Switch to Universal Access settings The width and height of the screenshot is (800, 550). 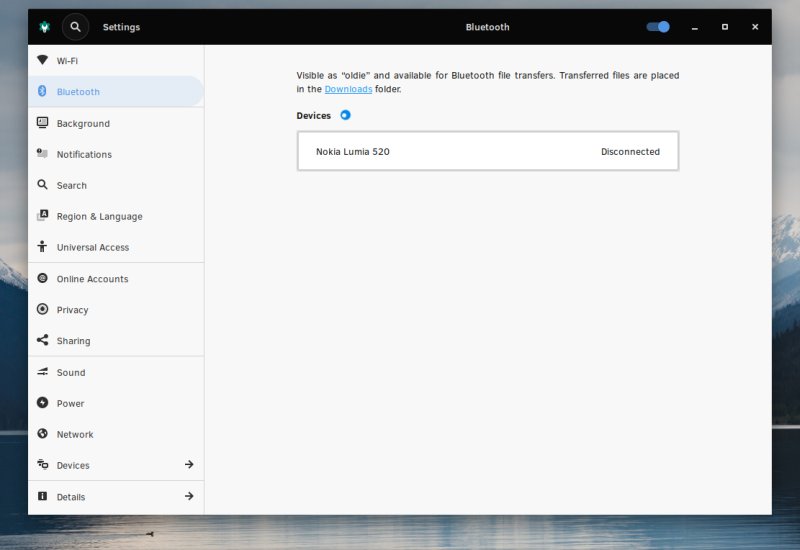click(116, 247)
